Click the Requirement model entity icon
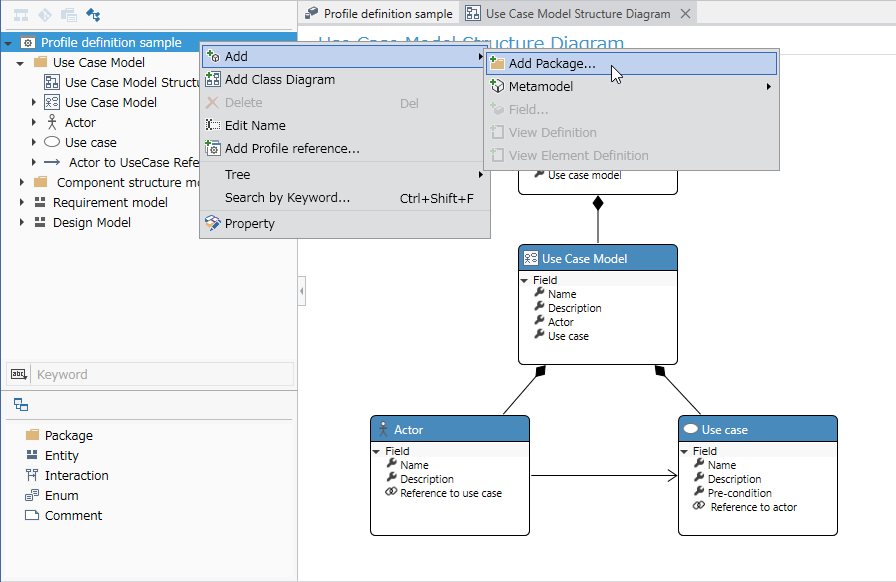Viewport: 896px width, 582px height. [x=40, y=202]
